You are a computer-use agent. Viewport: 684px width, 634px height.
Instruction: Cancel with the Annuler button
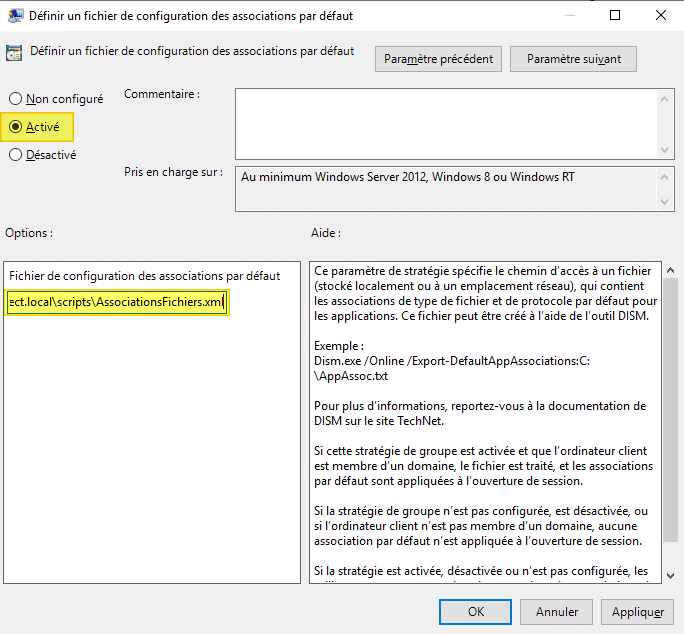coord(556,612)
